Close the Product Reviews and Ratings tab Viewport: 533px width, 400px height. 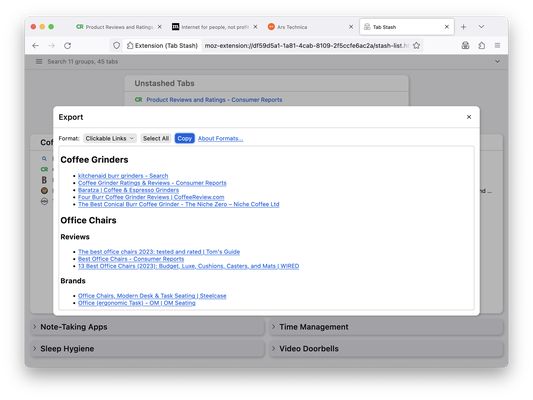[x=159, y=27]
